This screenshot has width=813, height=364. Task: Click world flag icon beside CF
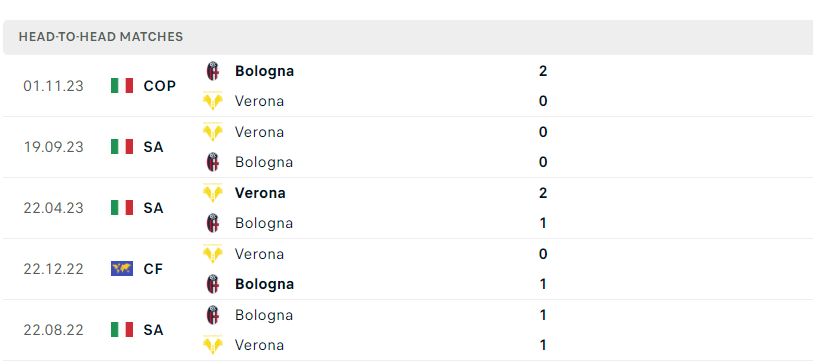point(122,269)
